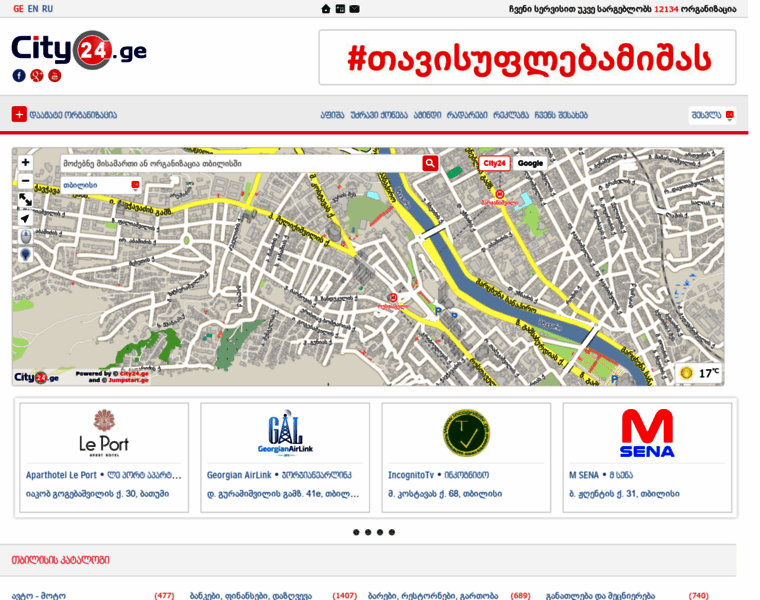Open the ავტო - მოტო category

tap(39, 595)
